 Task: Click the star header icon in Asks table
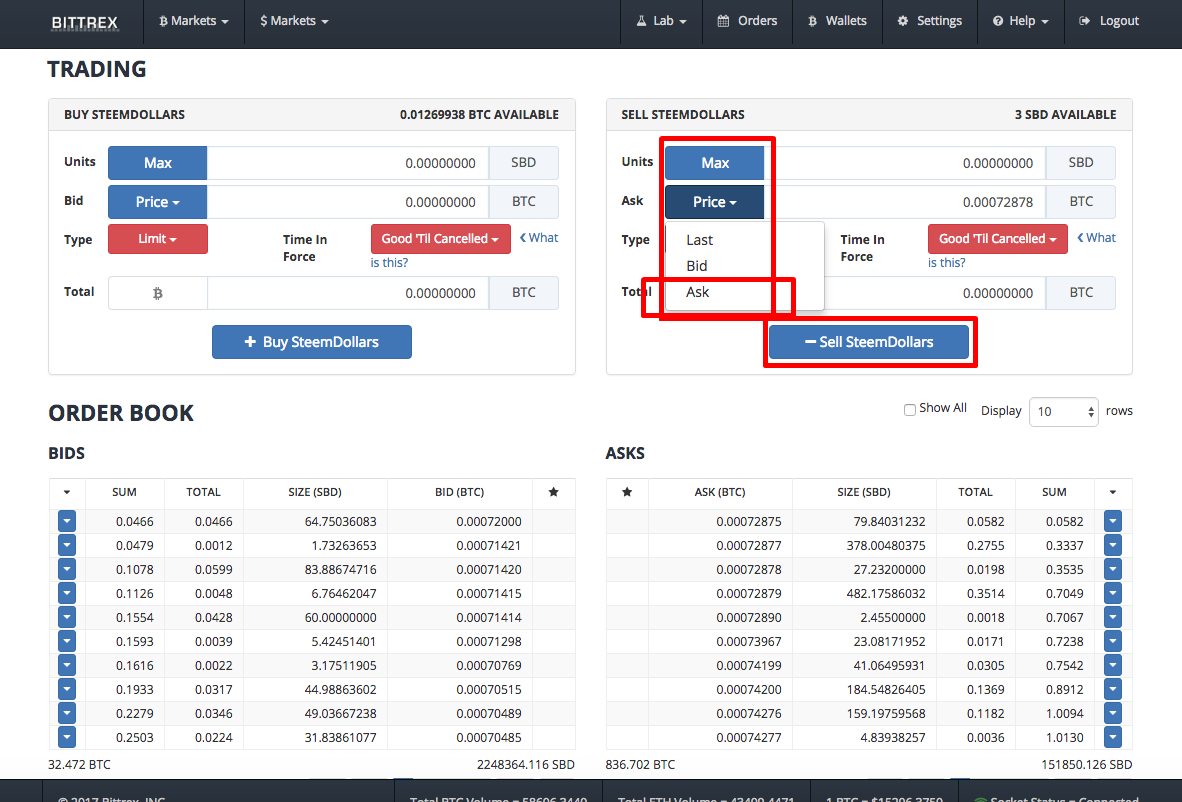(x=626, y=492)
